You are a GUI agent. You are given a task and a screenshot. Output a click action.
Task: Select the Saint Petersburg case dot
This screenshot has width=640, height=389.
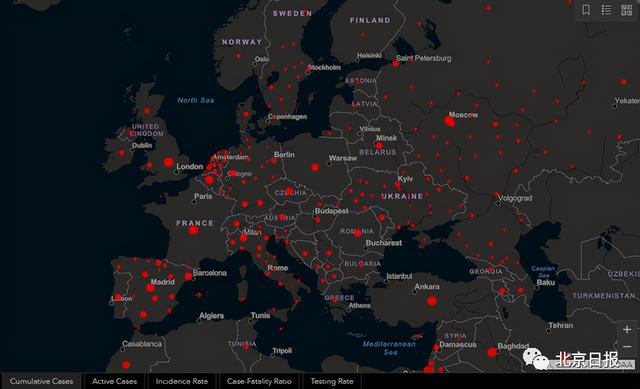point(395,64)
